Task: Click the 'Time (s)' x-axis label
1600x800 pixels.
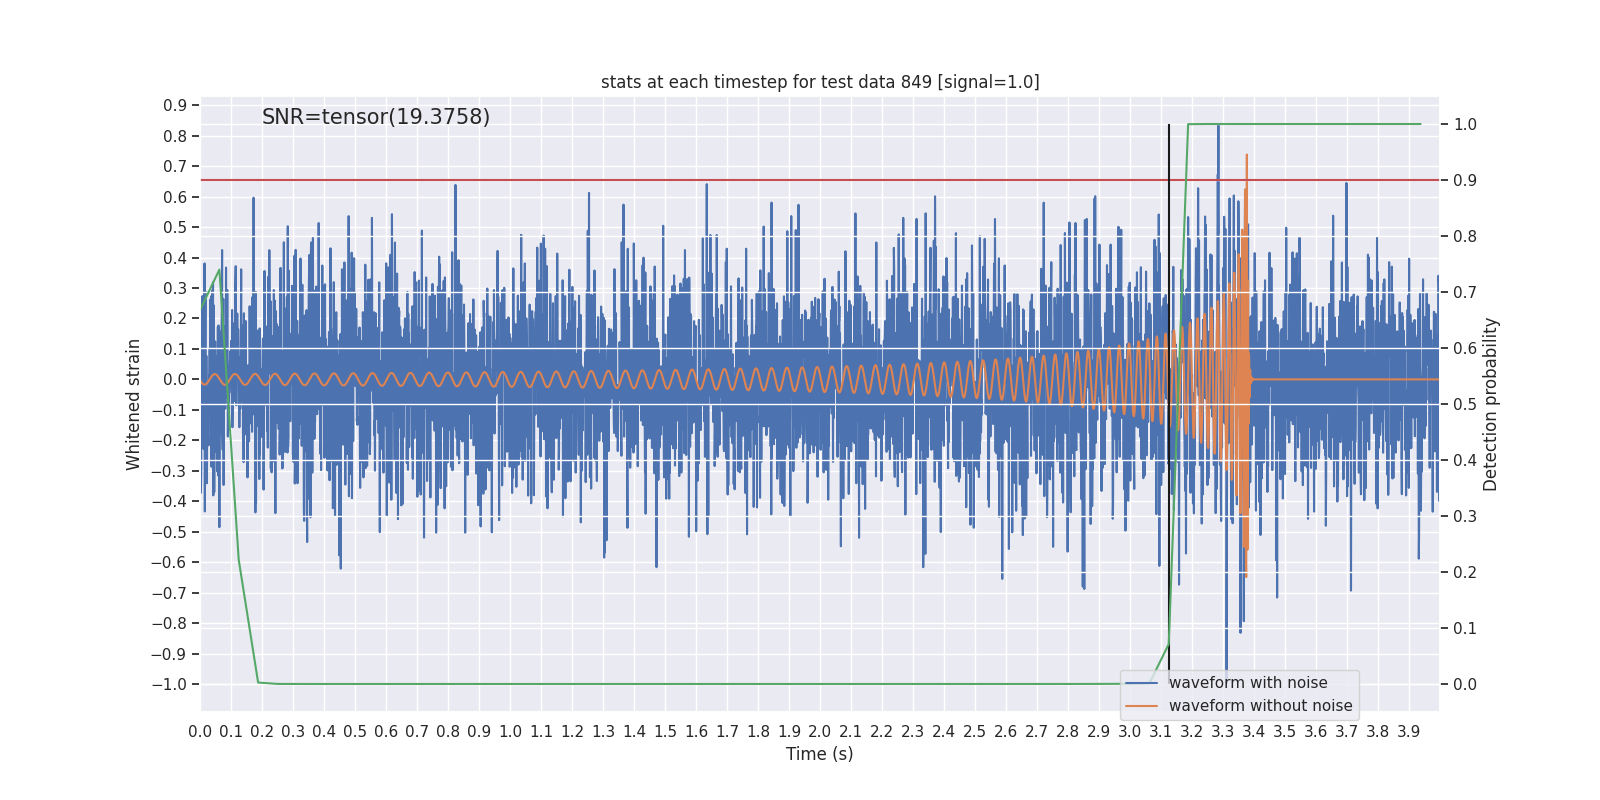Action: pos(820,754)
